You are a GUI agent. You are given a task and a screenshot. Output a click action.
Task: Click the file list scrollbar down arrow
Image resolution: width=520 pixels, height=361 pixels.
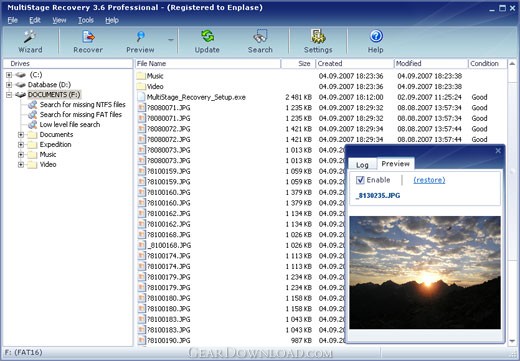pos(512,341)
